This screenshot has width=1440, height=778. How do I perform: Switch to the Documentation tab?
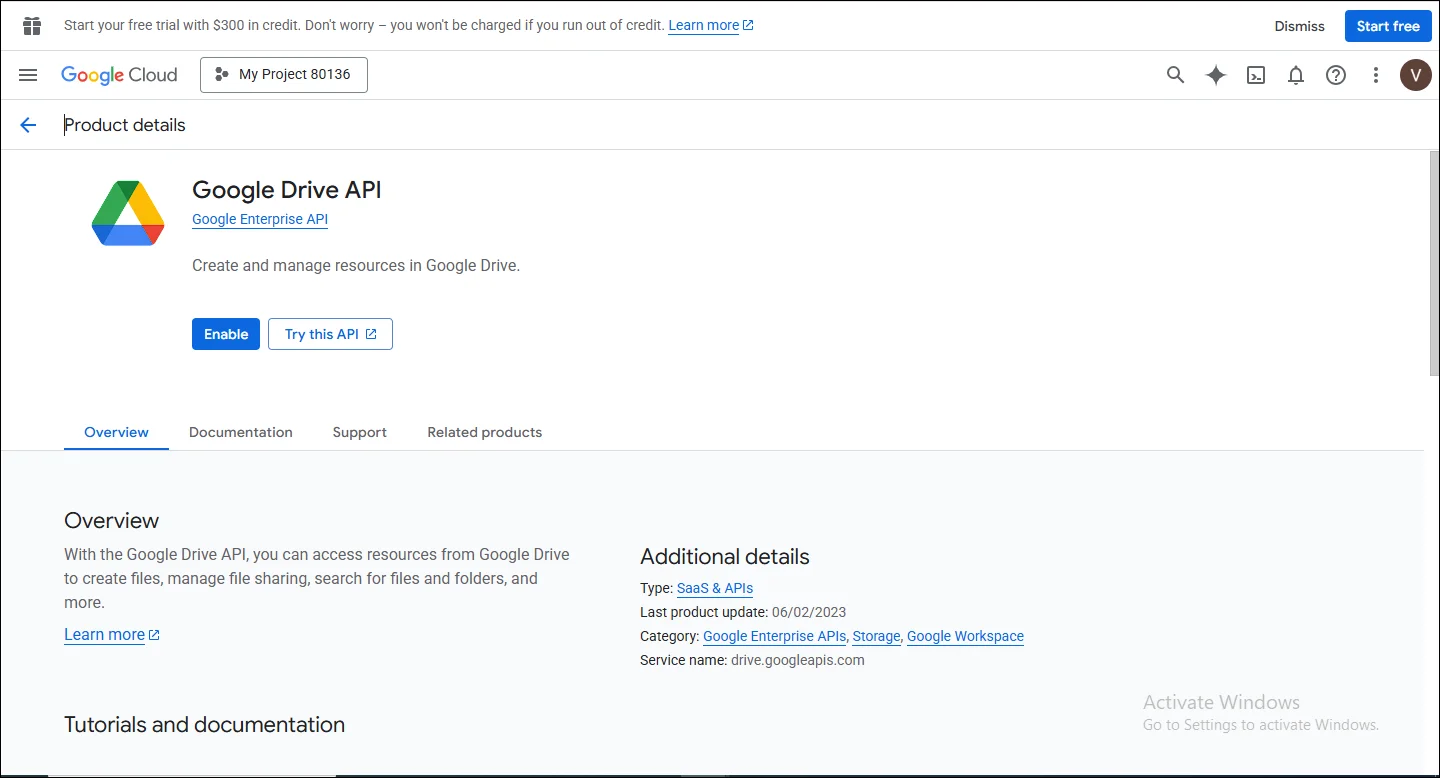point(241,432)
